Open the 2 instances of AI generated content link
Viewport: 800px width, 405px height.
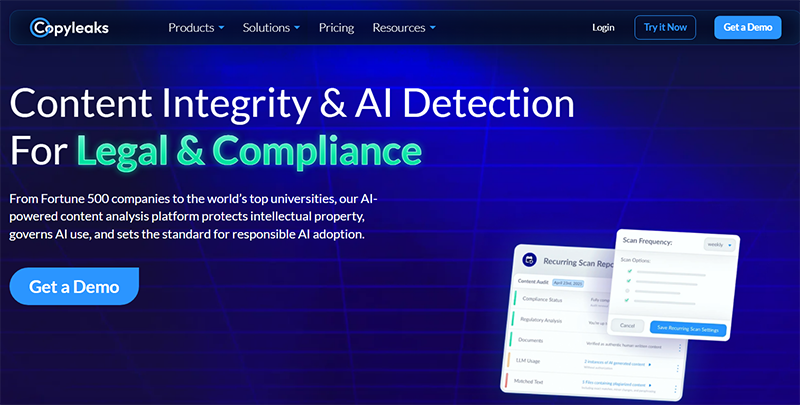tap(615, 362)
